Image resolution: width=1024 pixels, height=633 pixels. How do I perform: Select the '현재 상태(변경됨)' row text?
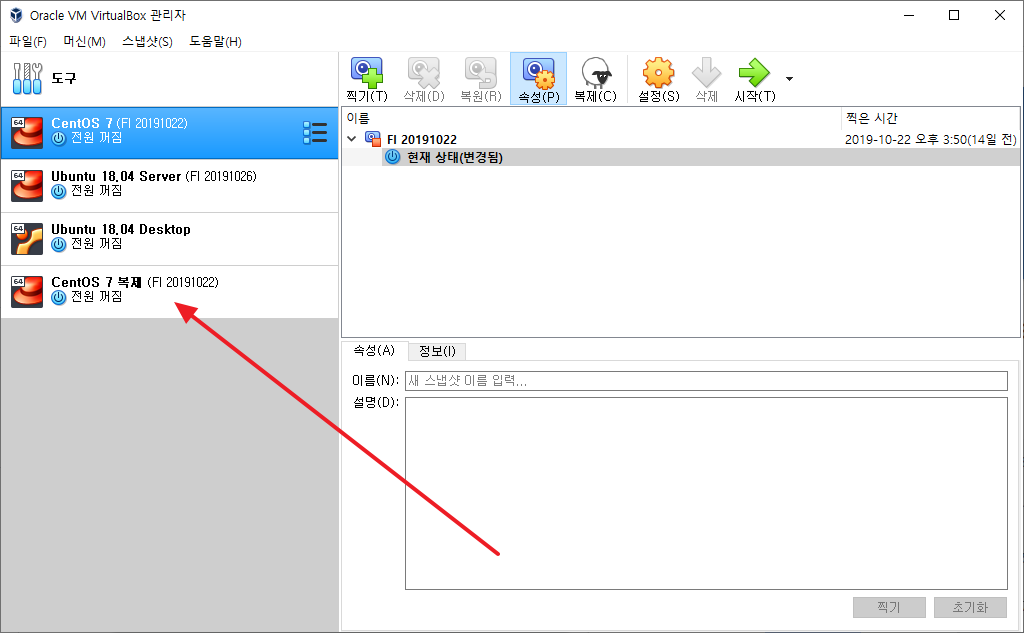tap(455, 157)
